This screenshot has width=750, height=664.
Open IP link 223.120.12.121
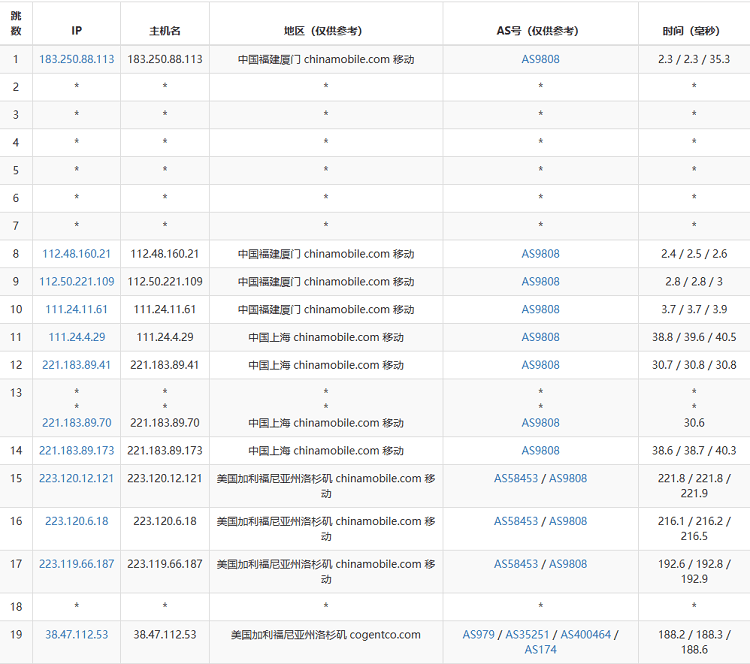[x=77, y=478]
